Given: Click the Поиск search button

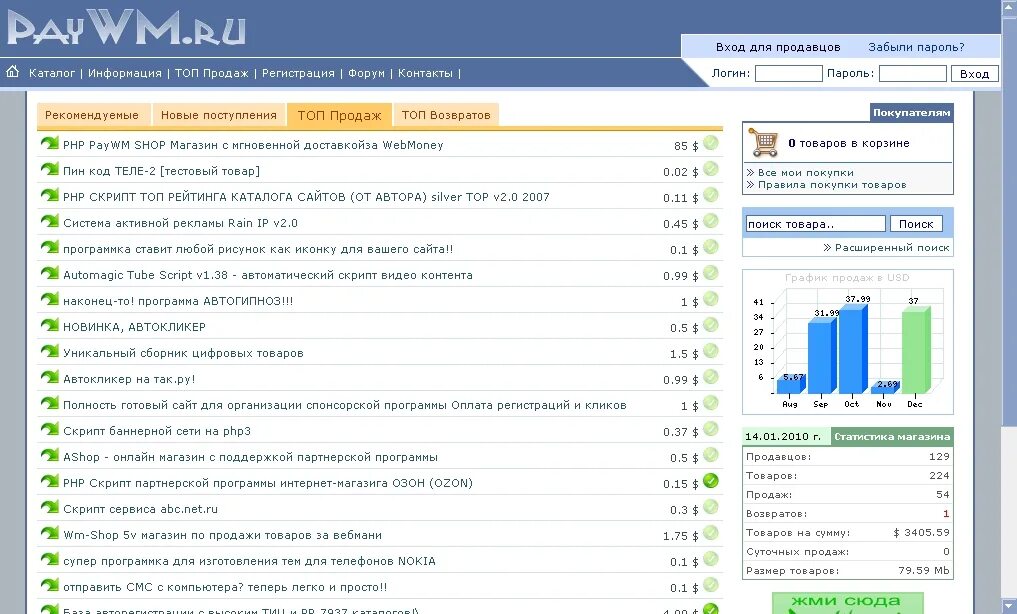Looking at the screenshot, I should tap(916, 224).
